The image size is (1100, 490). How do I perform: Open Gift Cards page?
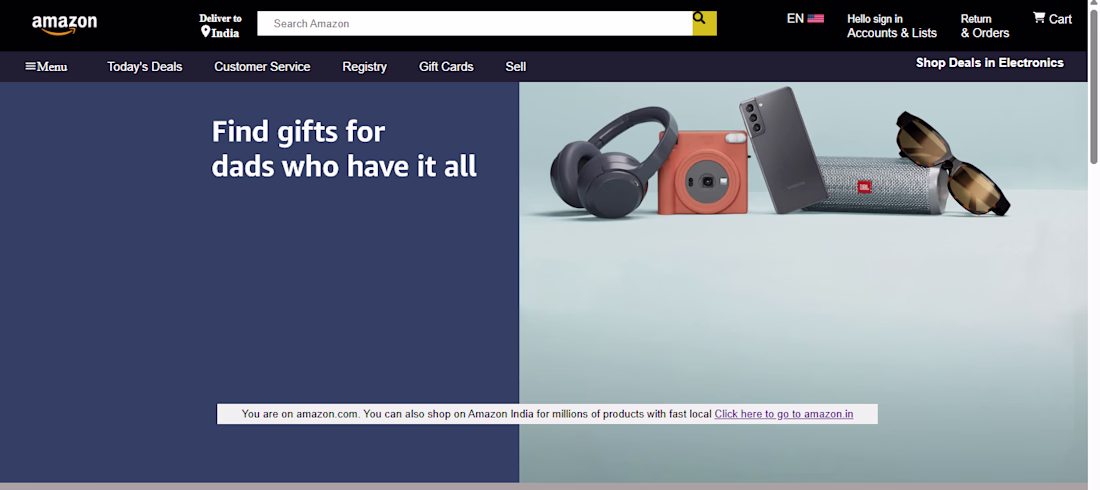446,67
